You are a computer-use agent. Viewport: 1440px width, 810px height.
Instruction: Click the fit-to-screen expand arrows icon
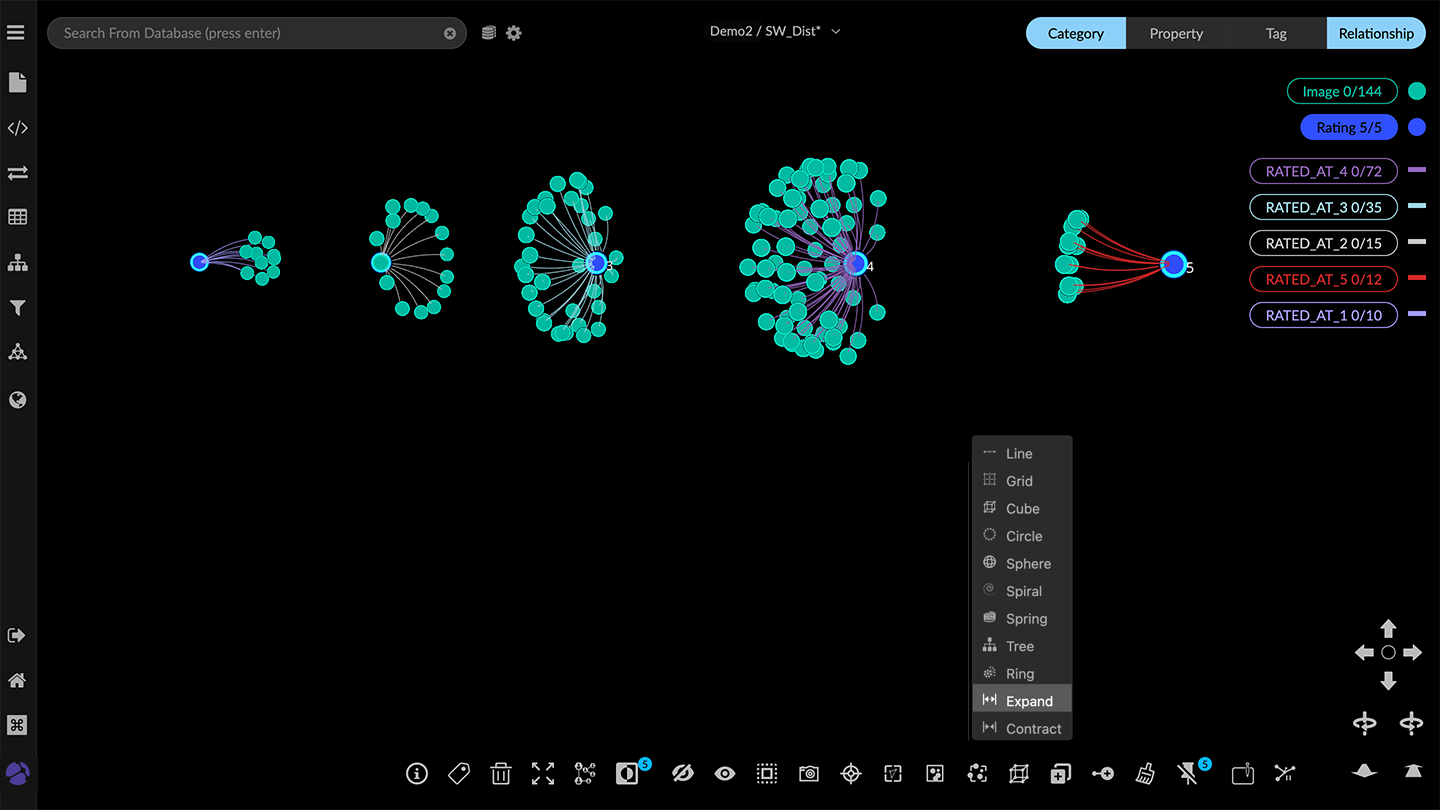tap(543, 773)
